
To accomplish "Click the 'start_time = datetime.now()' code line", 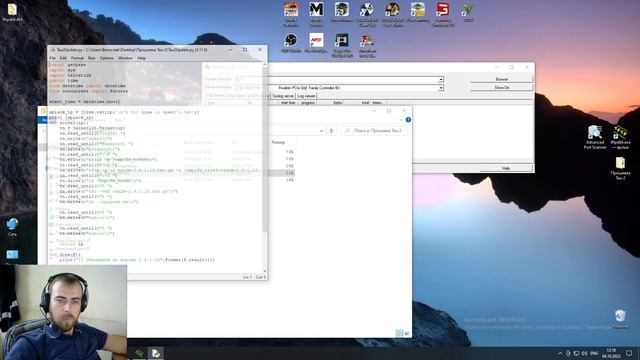I will pyautogui.click(x=85, y=102).
